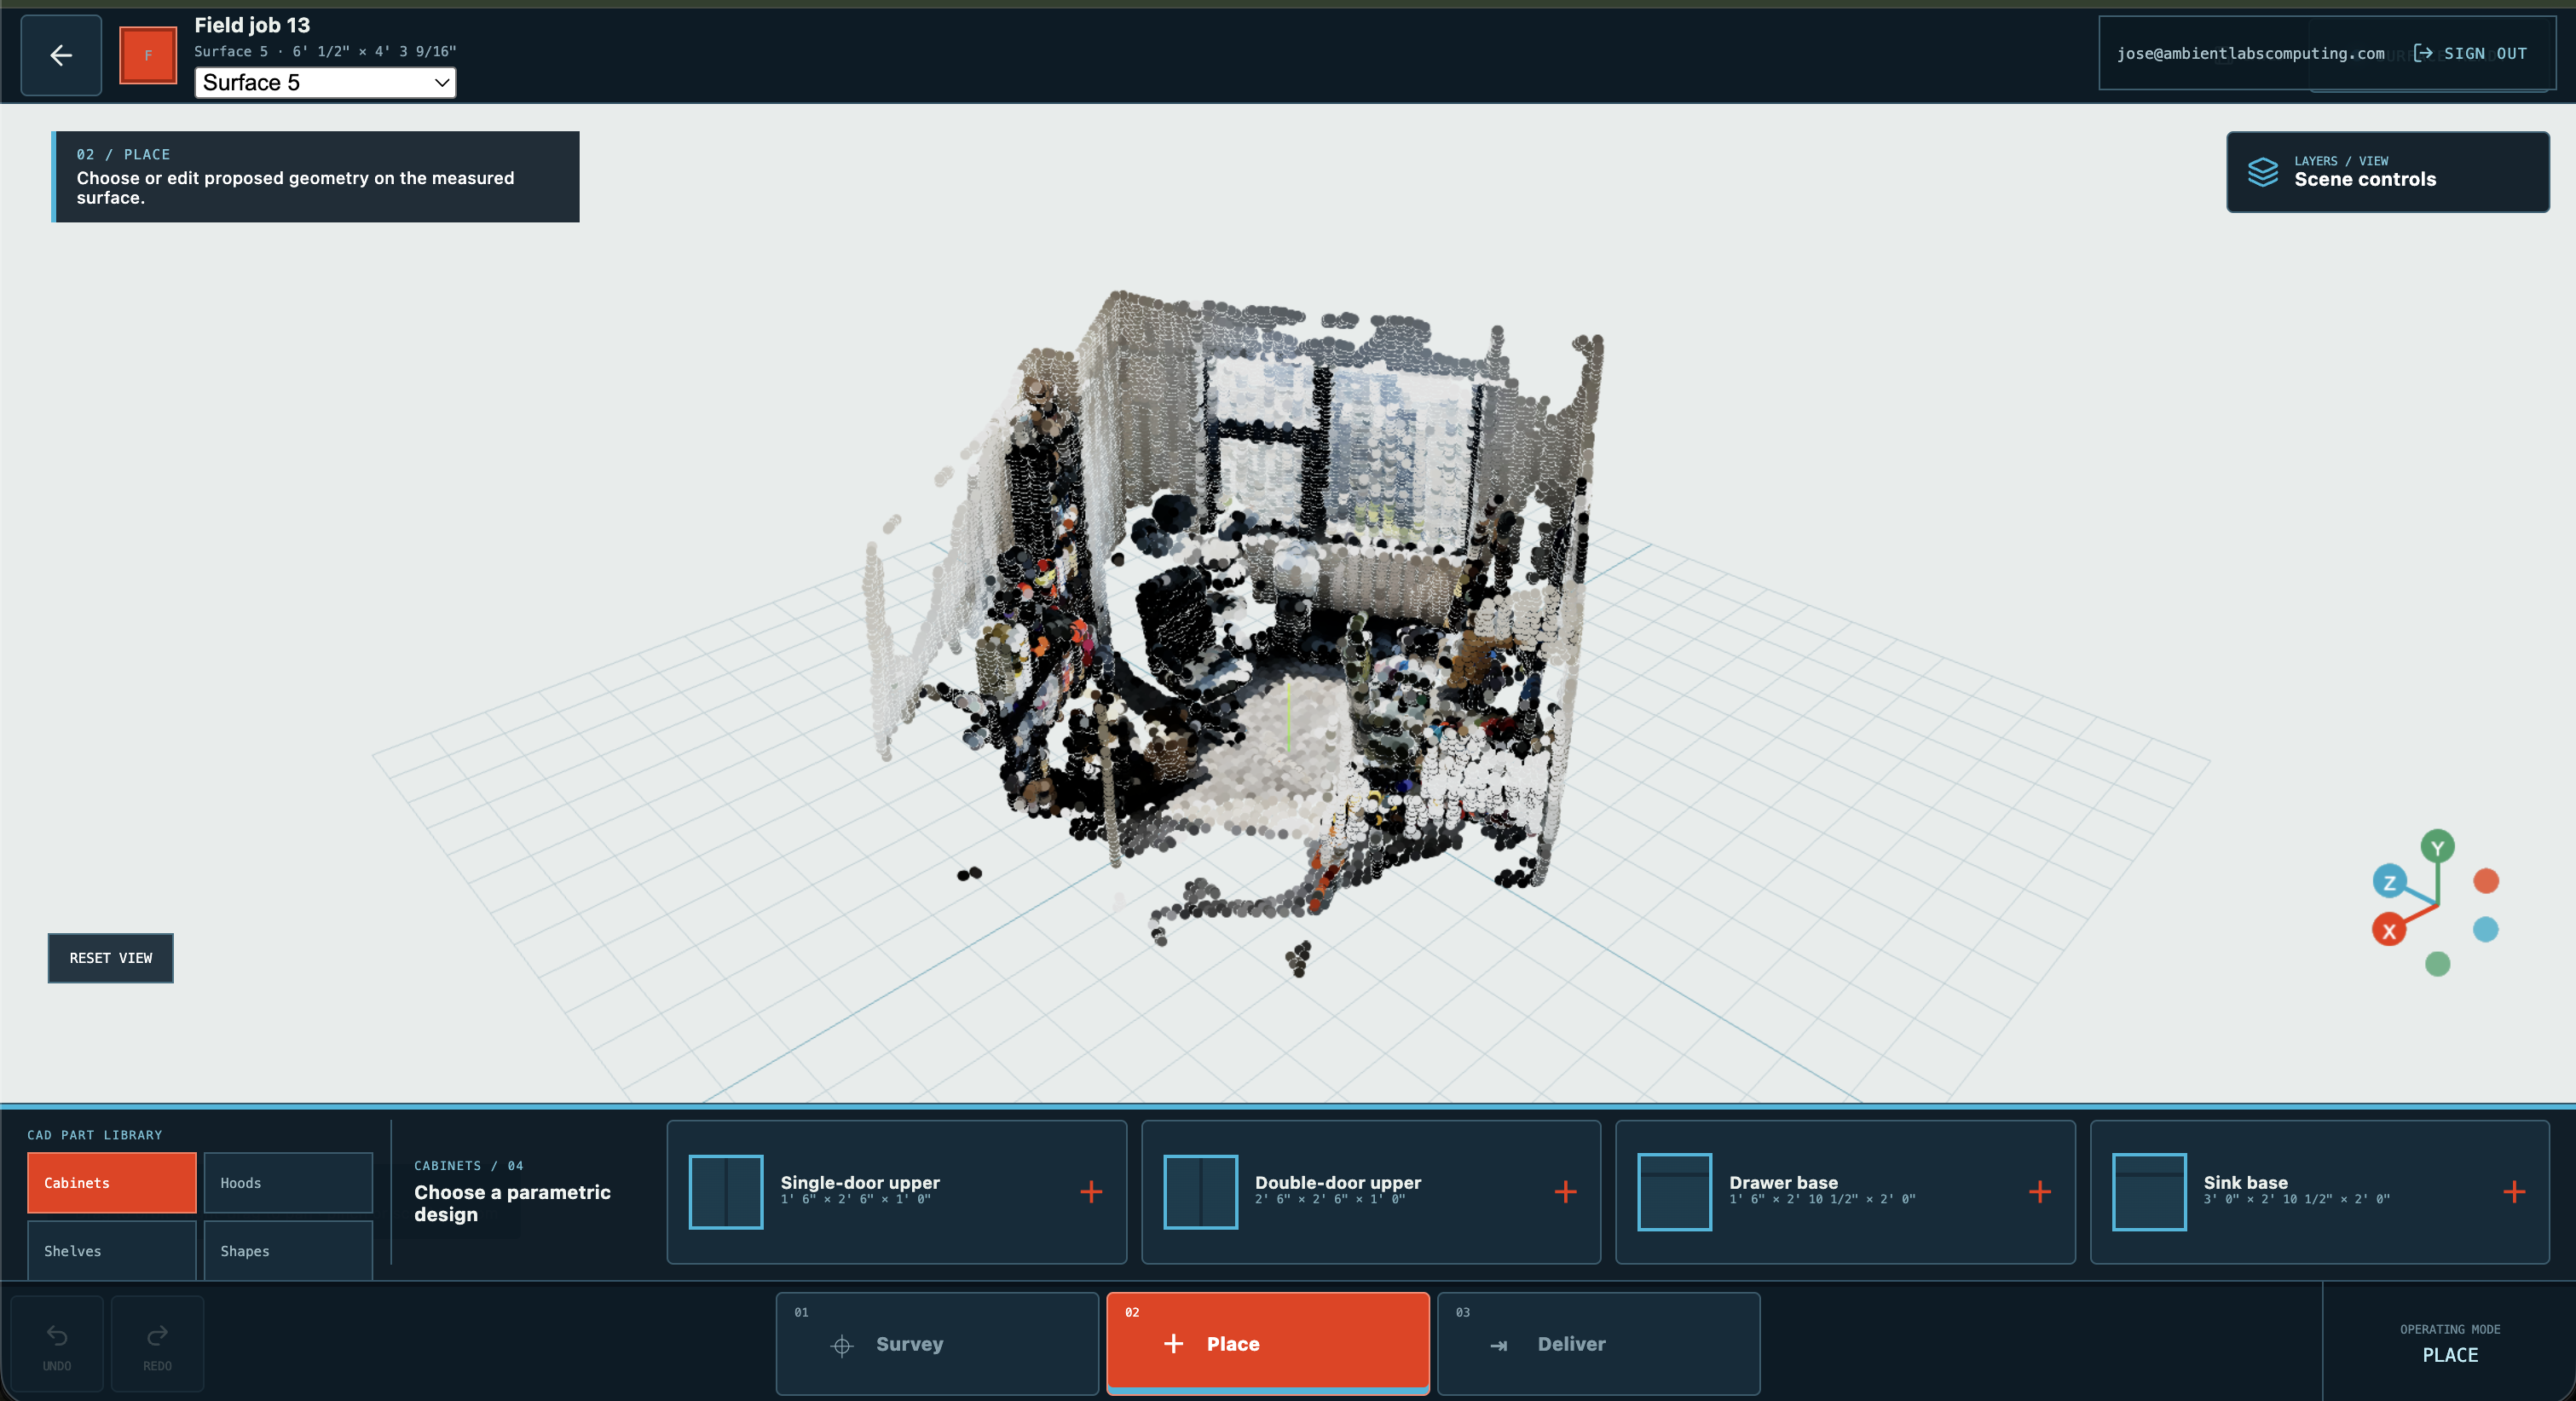
Task: Select the Hoods library category
Action: pos(288,1183)
